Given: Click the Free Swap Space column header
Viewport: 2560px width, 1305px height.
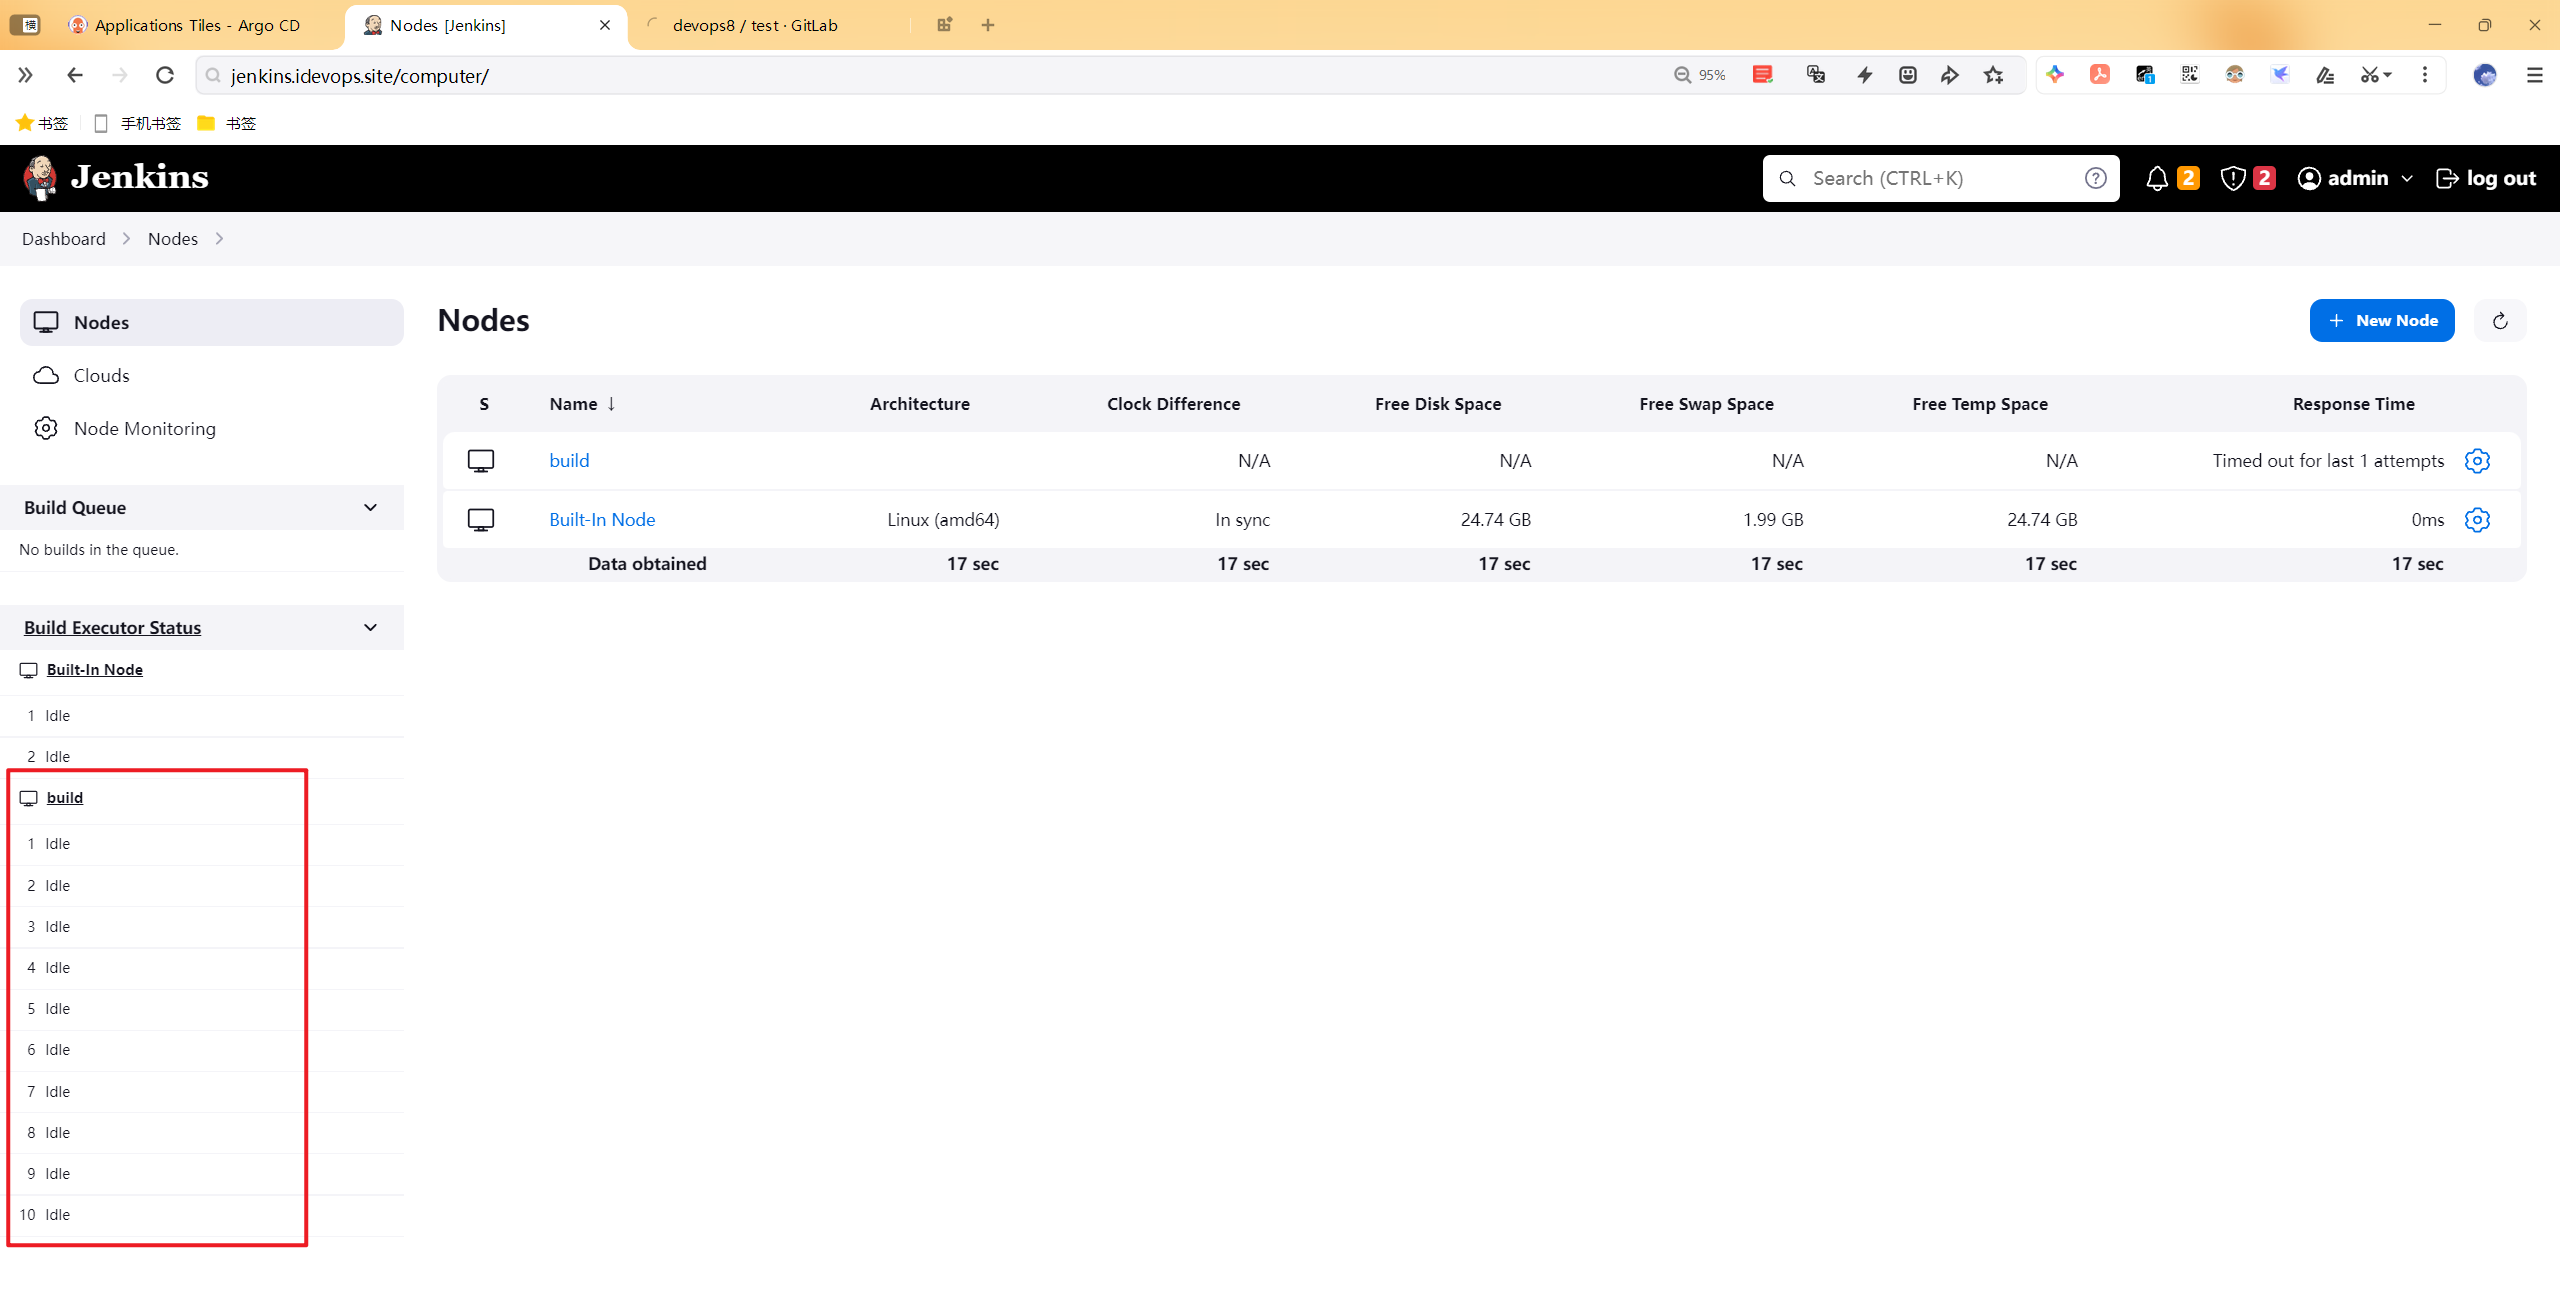Looking at the screenshot, I should pos(1706,404).
